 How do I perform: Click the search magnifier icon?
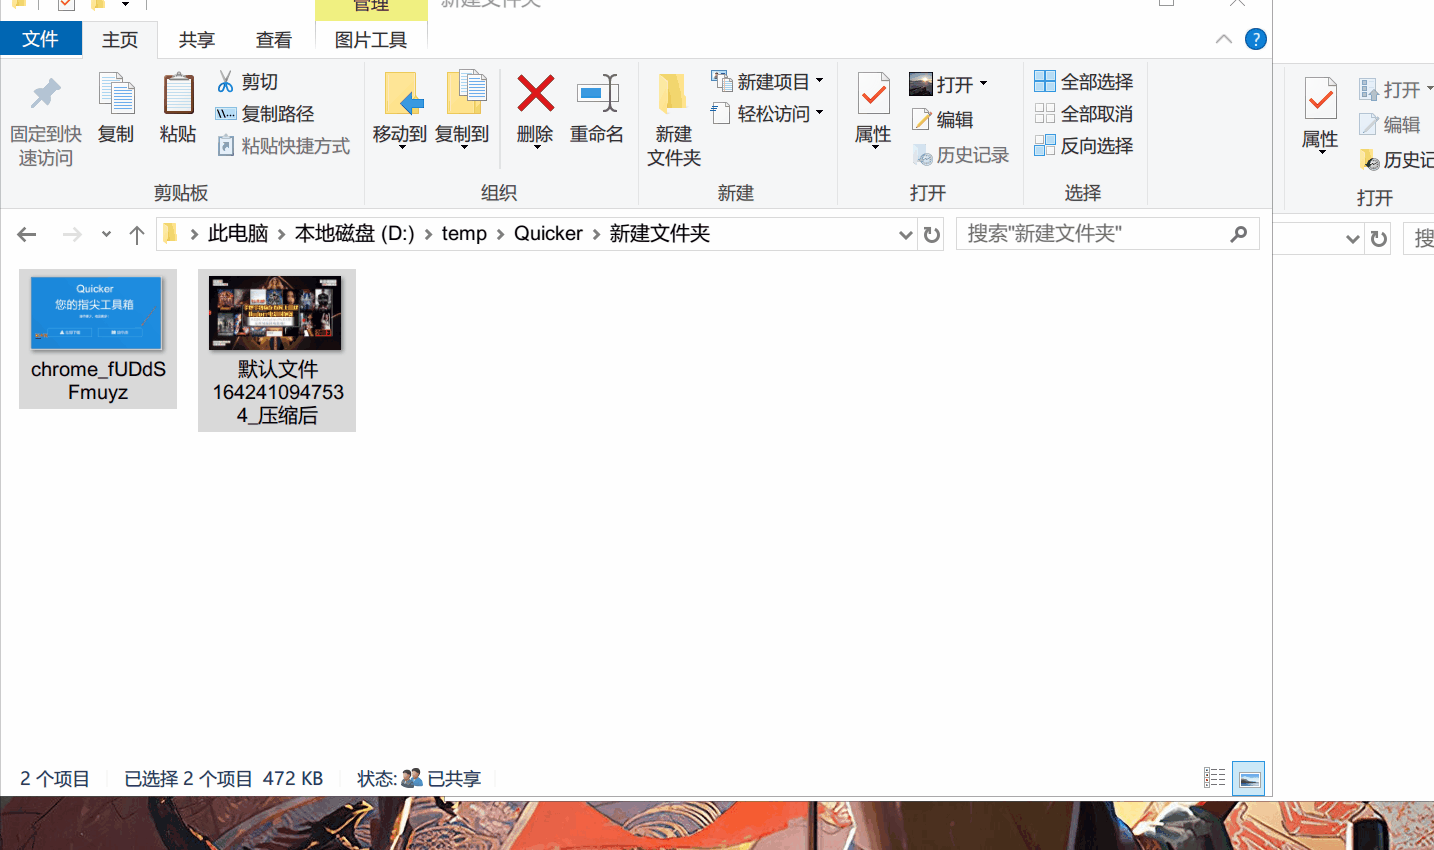pyautogui.click(x=1239, y=234)
